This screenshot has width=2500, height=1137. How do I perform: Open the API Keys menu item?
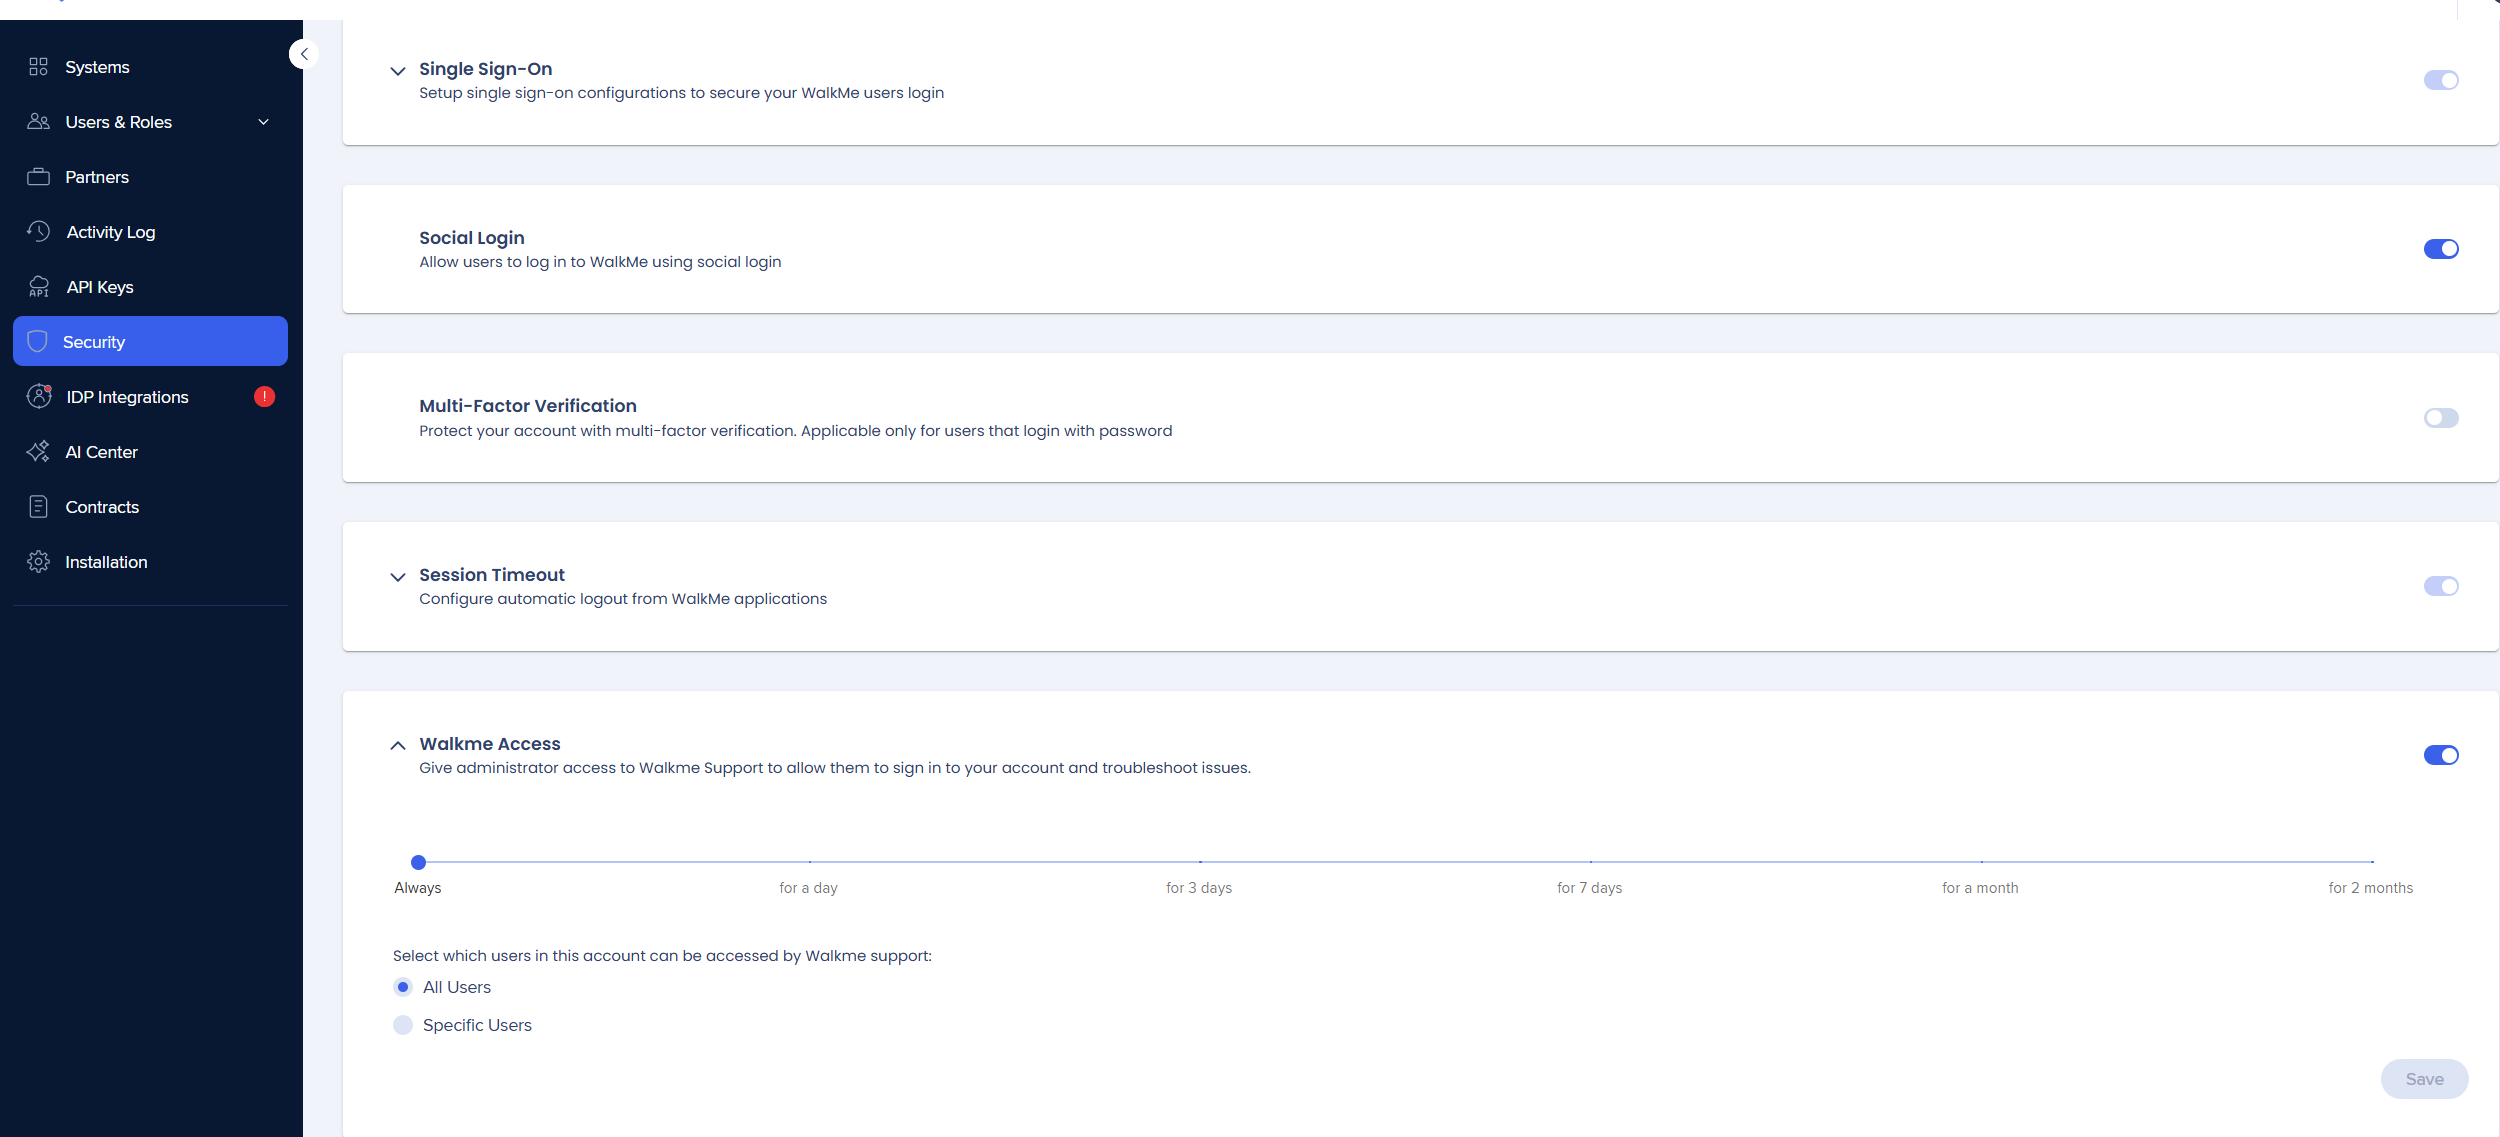click(150, 287)
